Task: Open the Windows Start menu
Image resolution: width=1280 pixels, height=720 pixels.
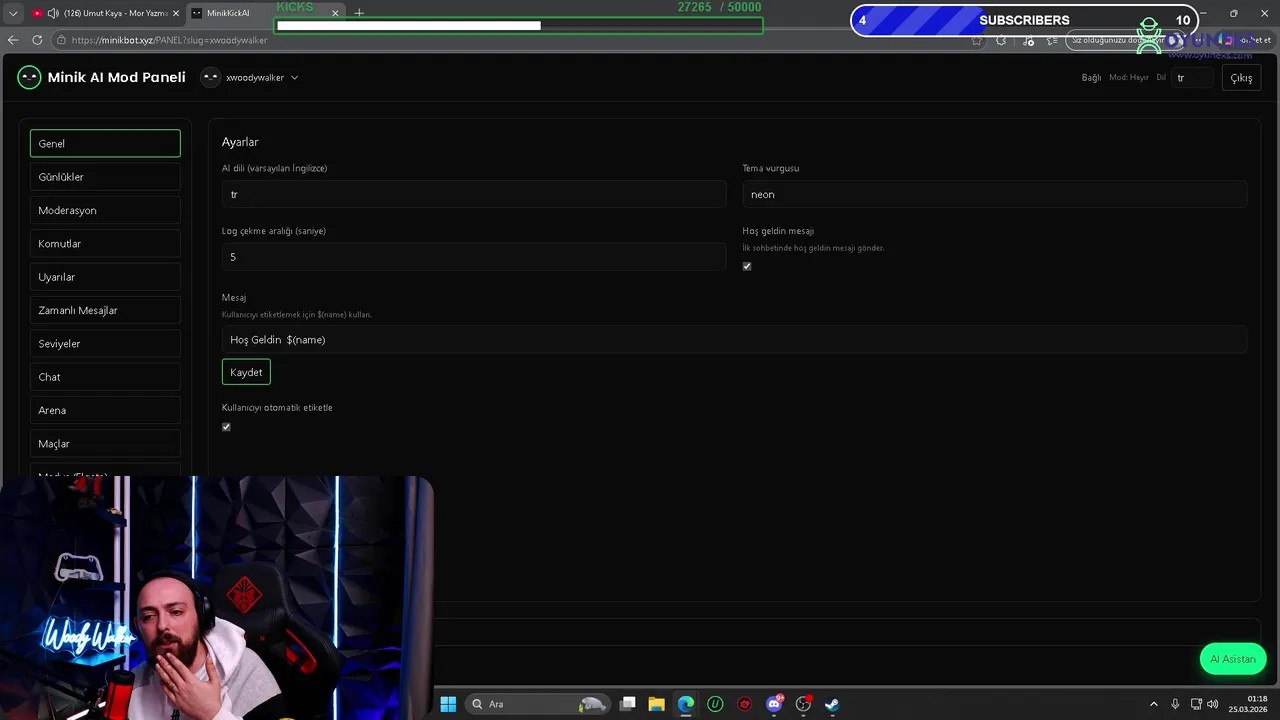Action: click(448, 704)
